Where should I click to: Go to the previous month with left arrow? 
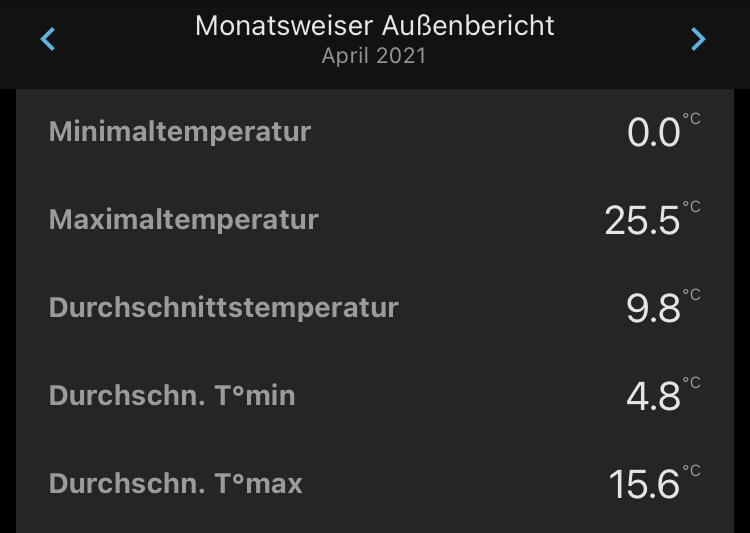pyautogui.click(x=47, y=40)
